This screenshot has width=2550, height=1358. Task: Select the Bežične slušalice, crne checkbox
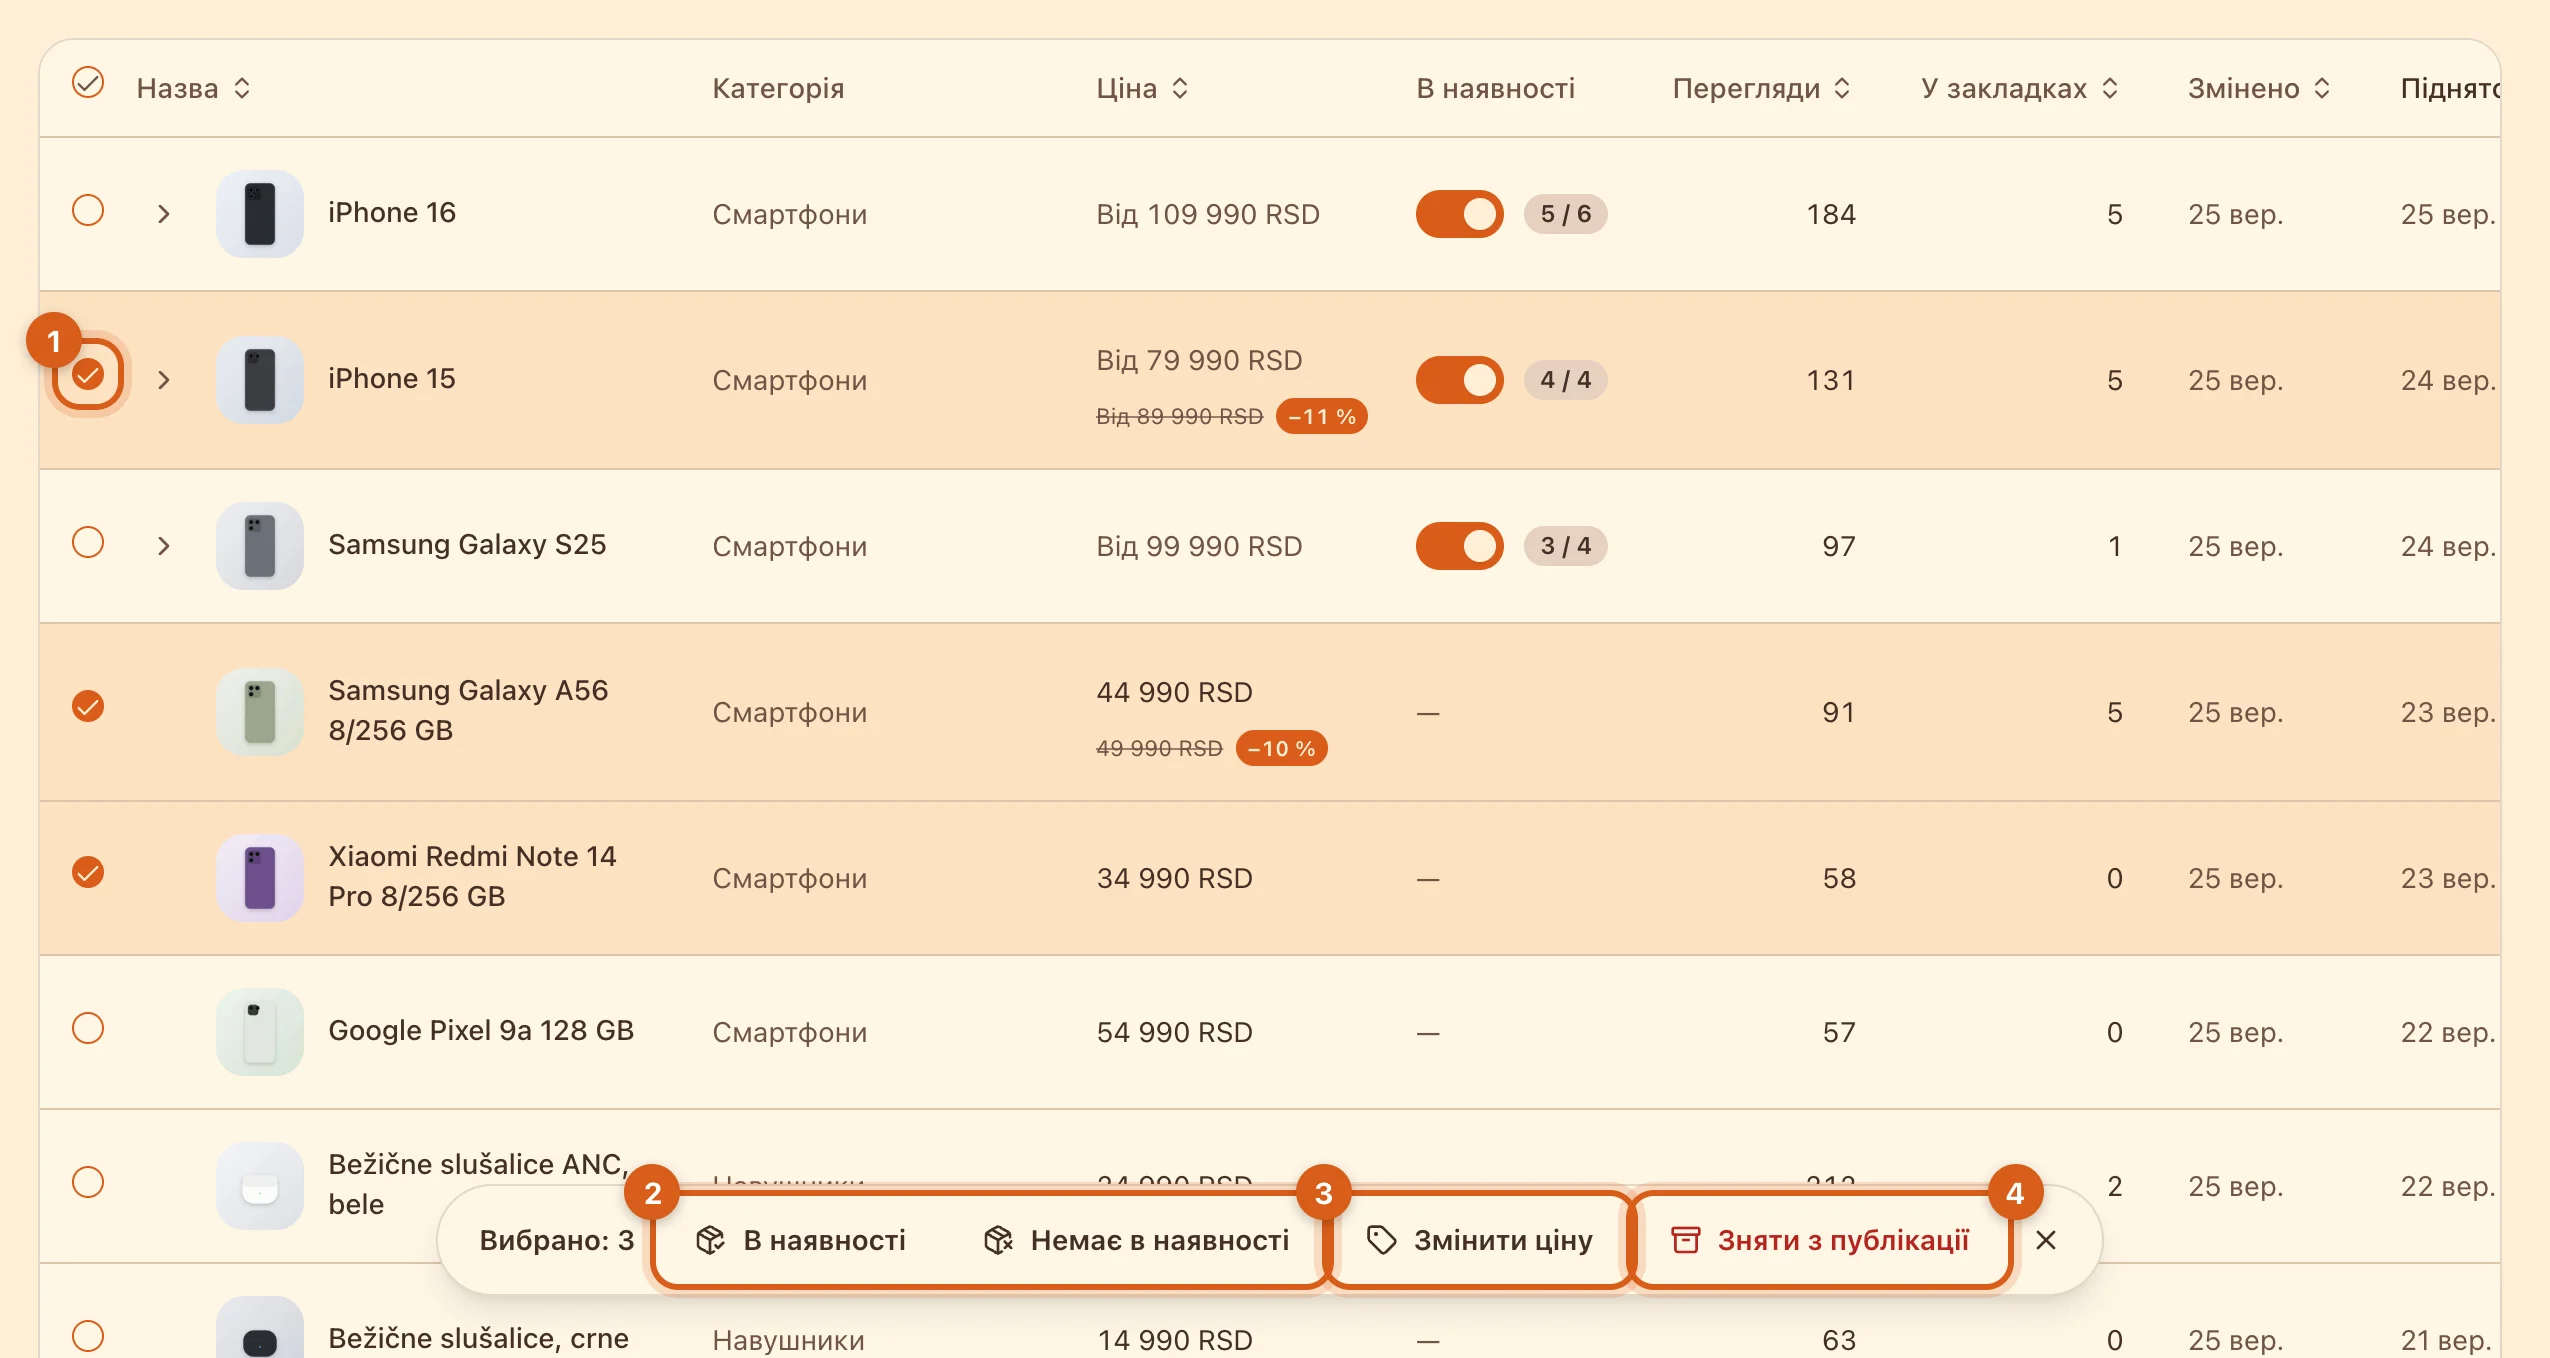click(88, 1337)
